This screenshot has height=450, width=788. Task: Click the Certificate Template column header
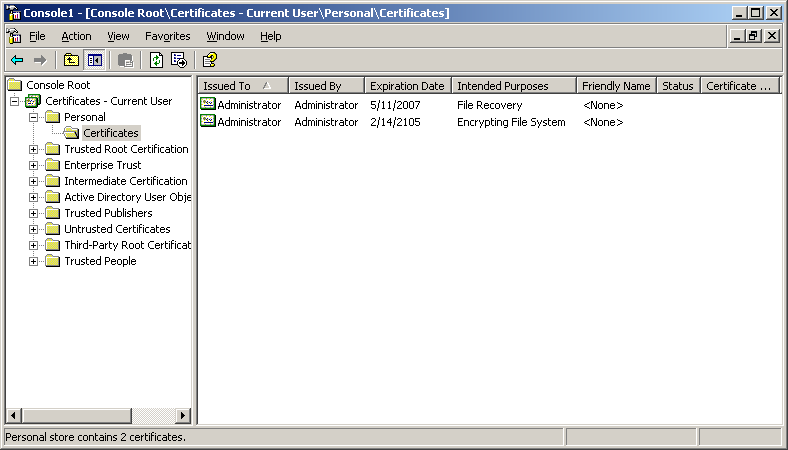740,86
